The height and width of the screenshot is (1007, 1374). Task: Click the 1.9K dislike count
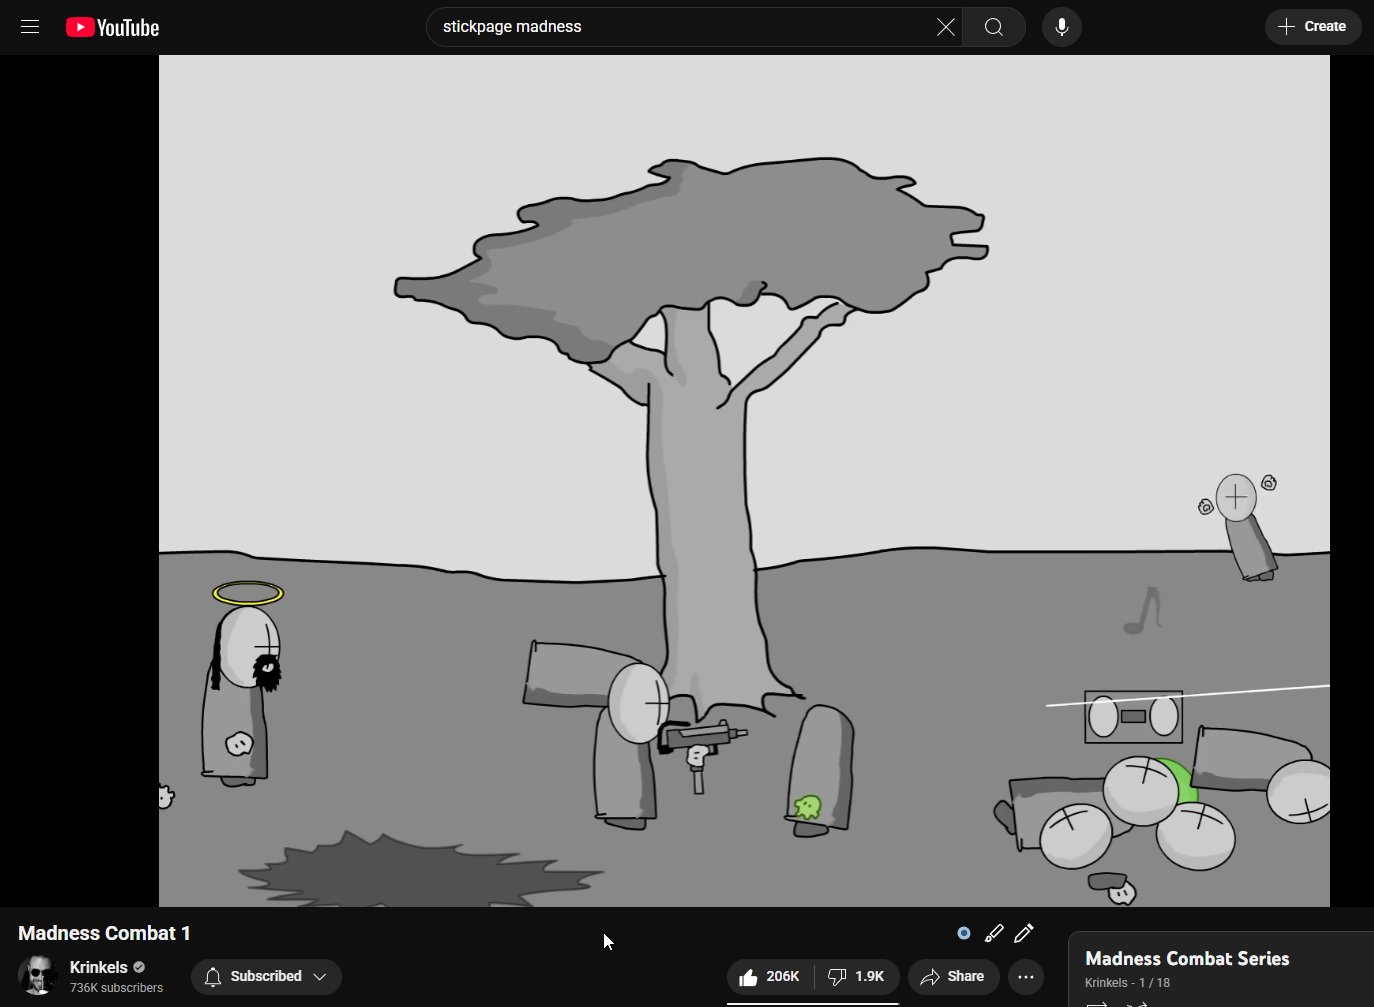click(870, 977)
